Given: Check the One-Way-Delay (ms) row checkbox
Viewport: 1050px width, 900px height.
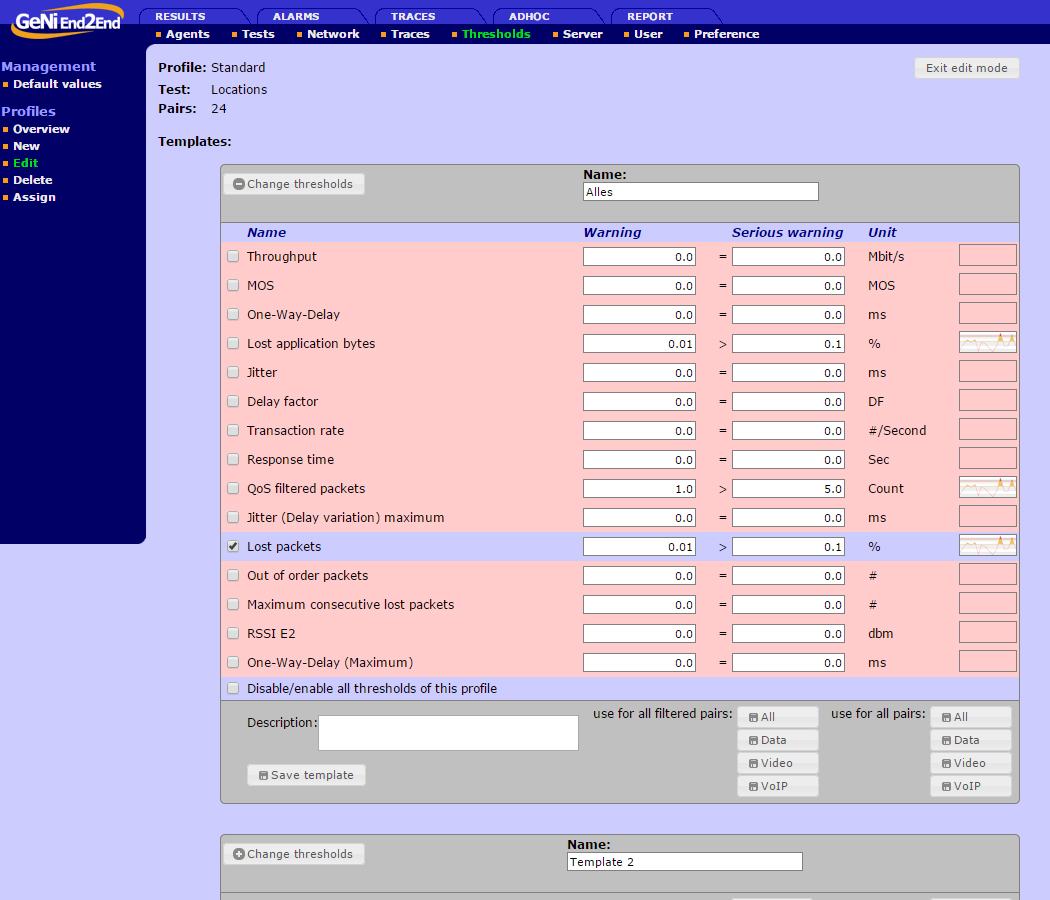Looking at the screenshot, I should (233, 314).
